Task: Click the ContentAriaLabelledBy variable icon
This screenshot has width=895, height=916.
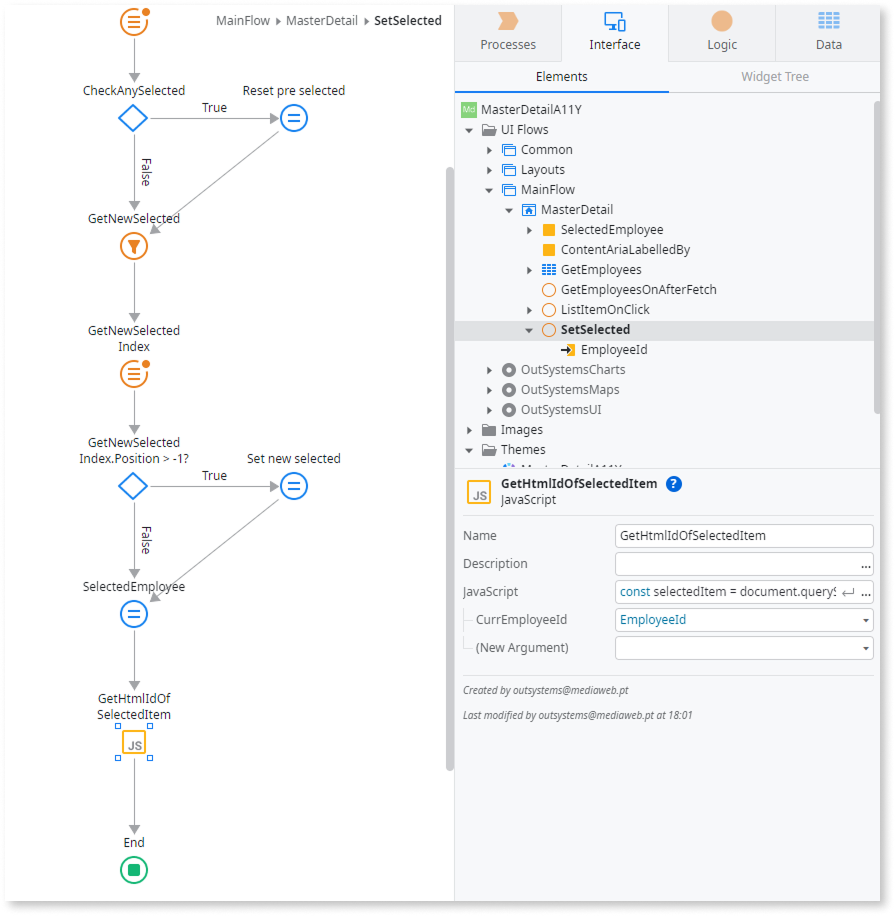Action: point(549,250)
